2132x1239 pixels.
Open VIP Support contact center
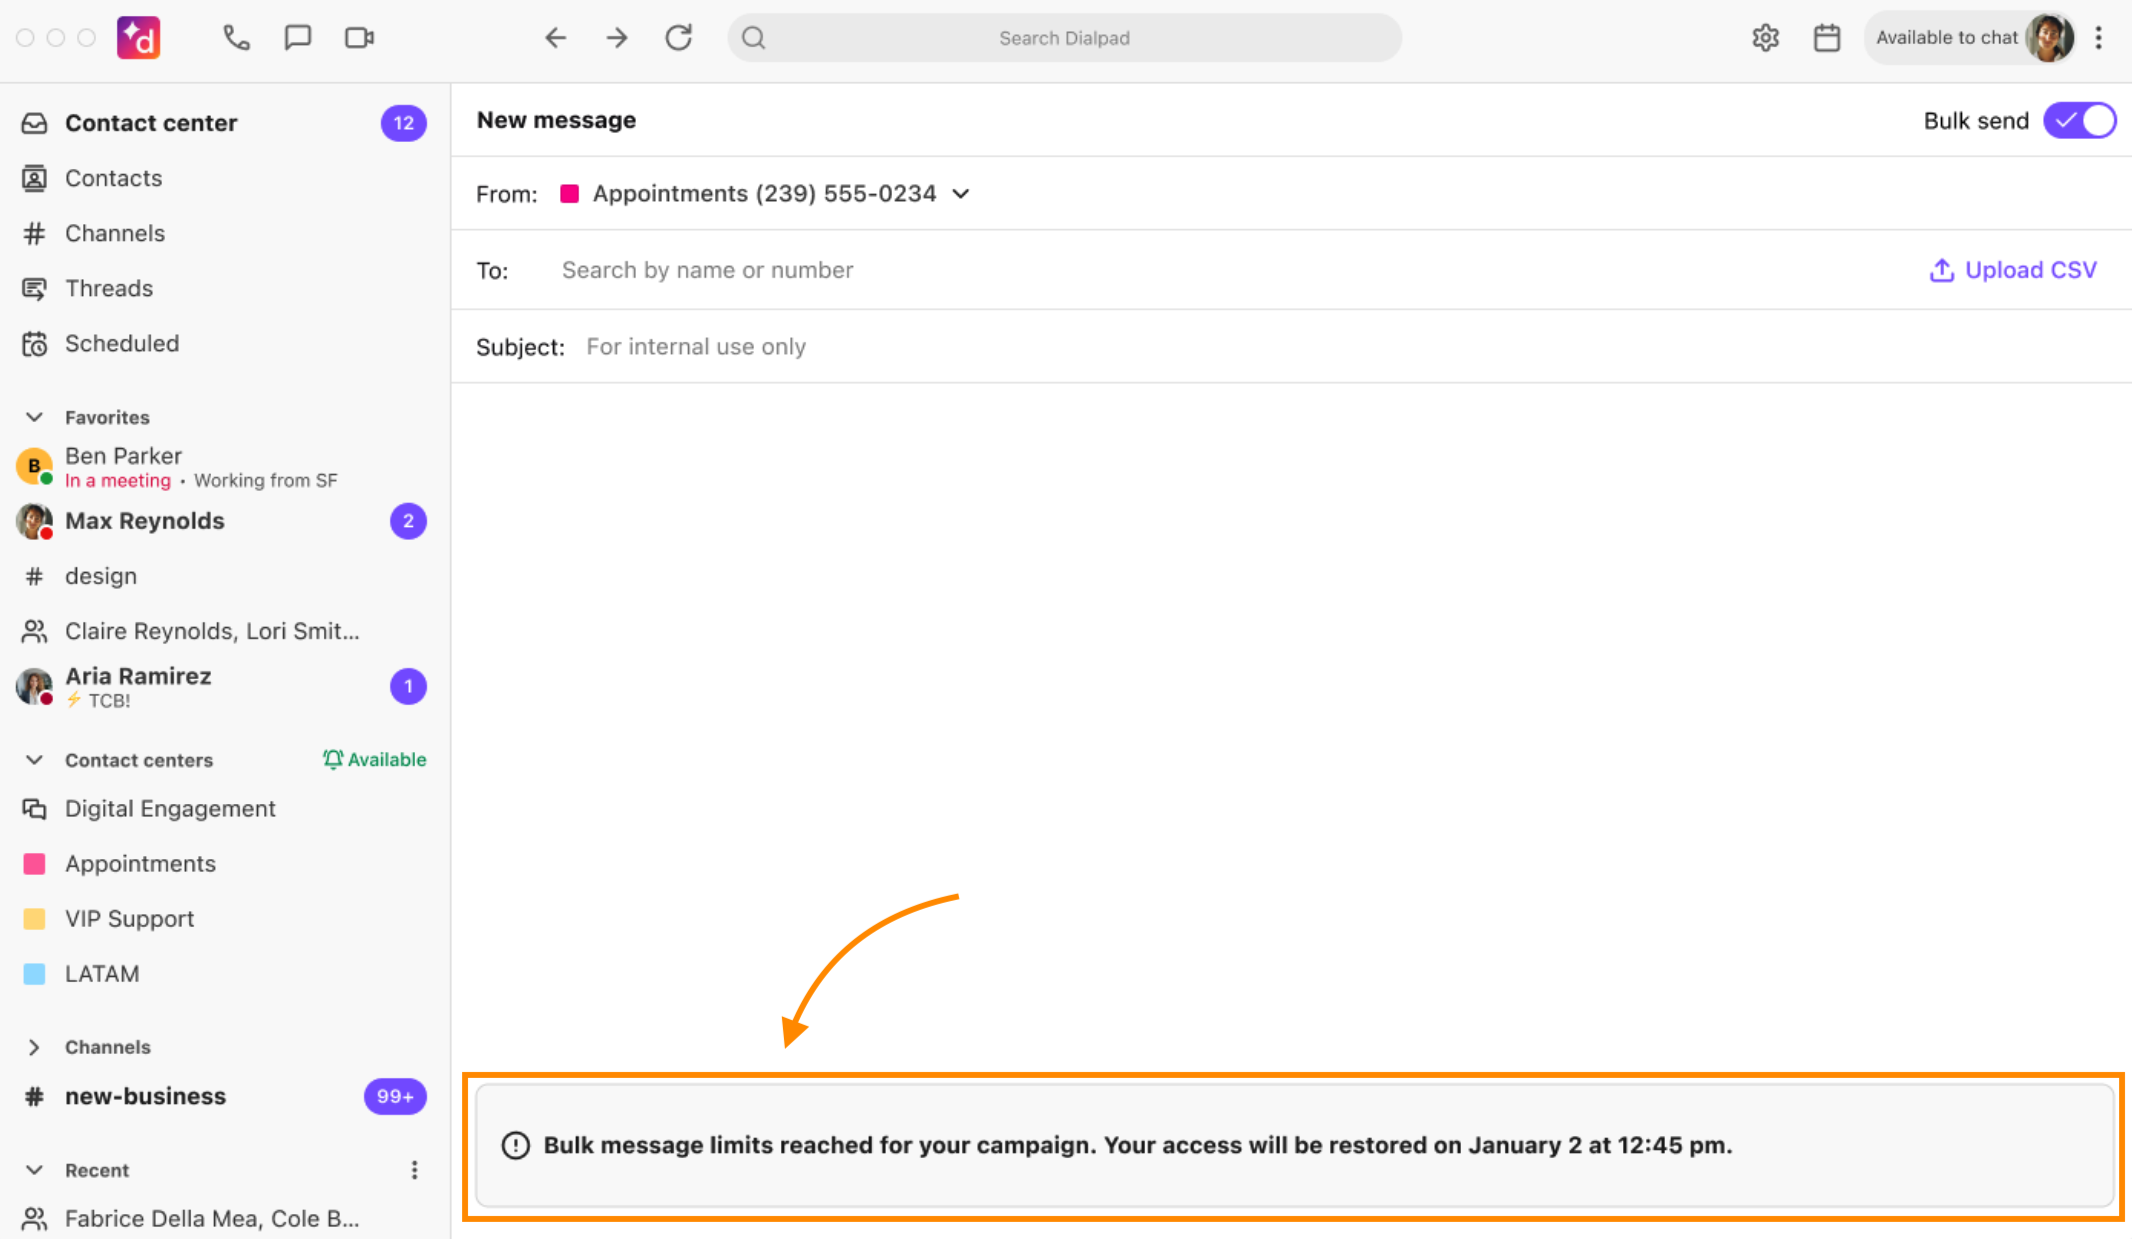[x=225, y=919]
